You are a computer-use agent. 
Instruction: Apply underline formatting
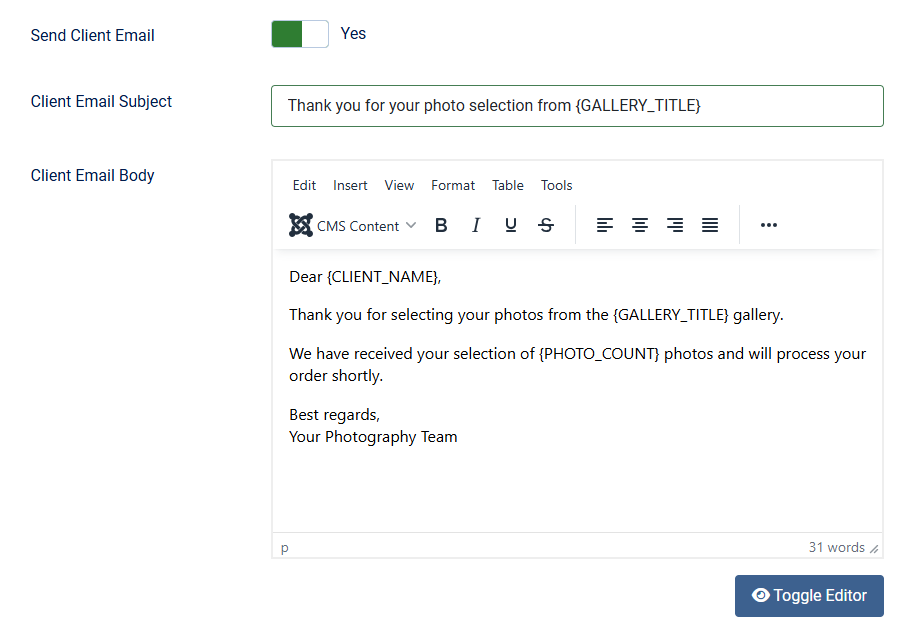(x=511, y=225)
